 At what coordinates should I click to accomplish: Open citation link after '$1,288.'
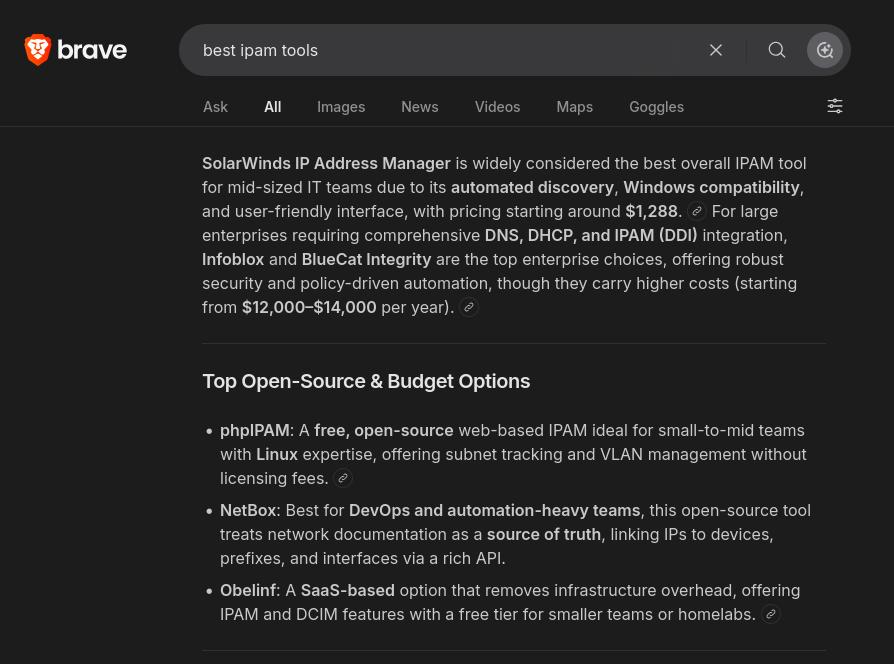tap(697, 211)
